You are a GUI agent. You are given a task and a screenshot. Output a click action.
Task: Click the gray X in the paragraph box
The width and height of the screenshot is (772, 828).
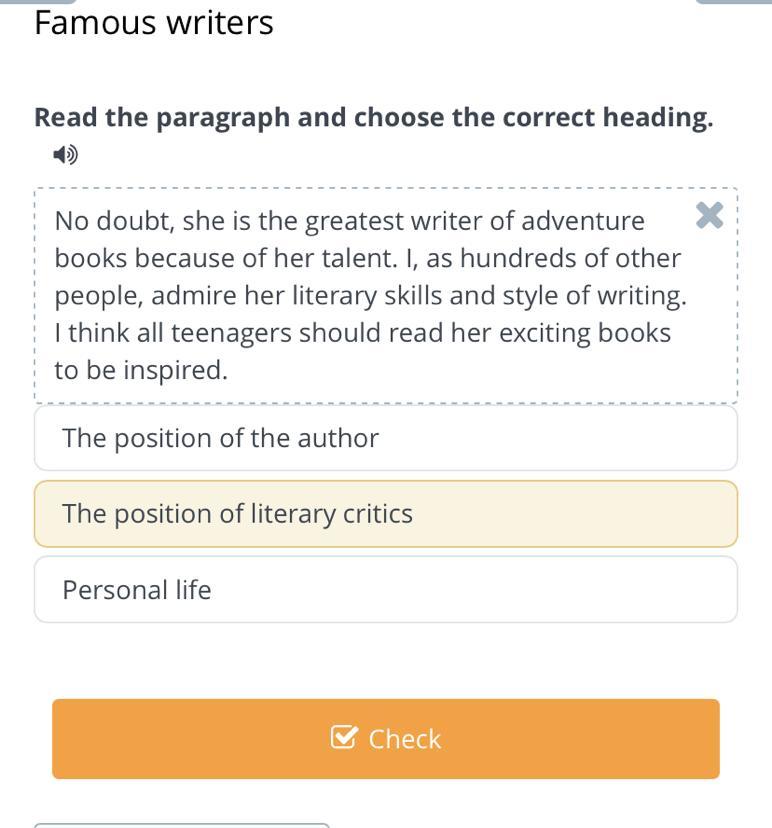[x=709, y=215]
